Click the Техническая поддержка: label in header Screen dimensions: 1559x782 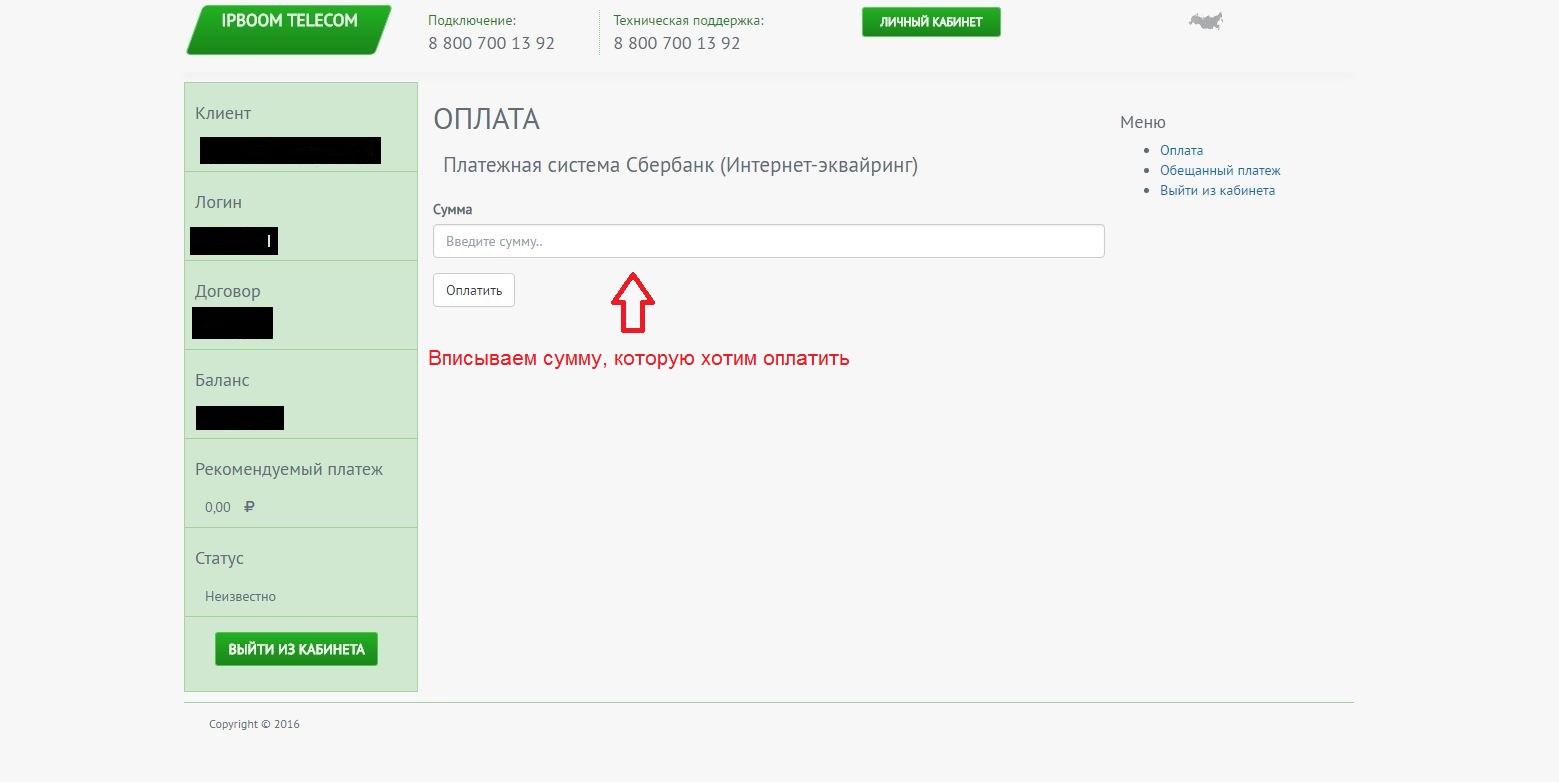tap(689, 20)
